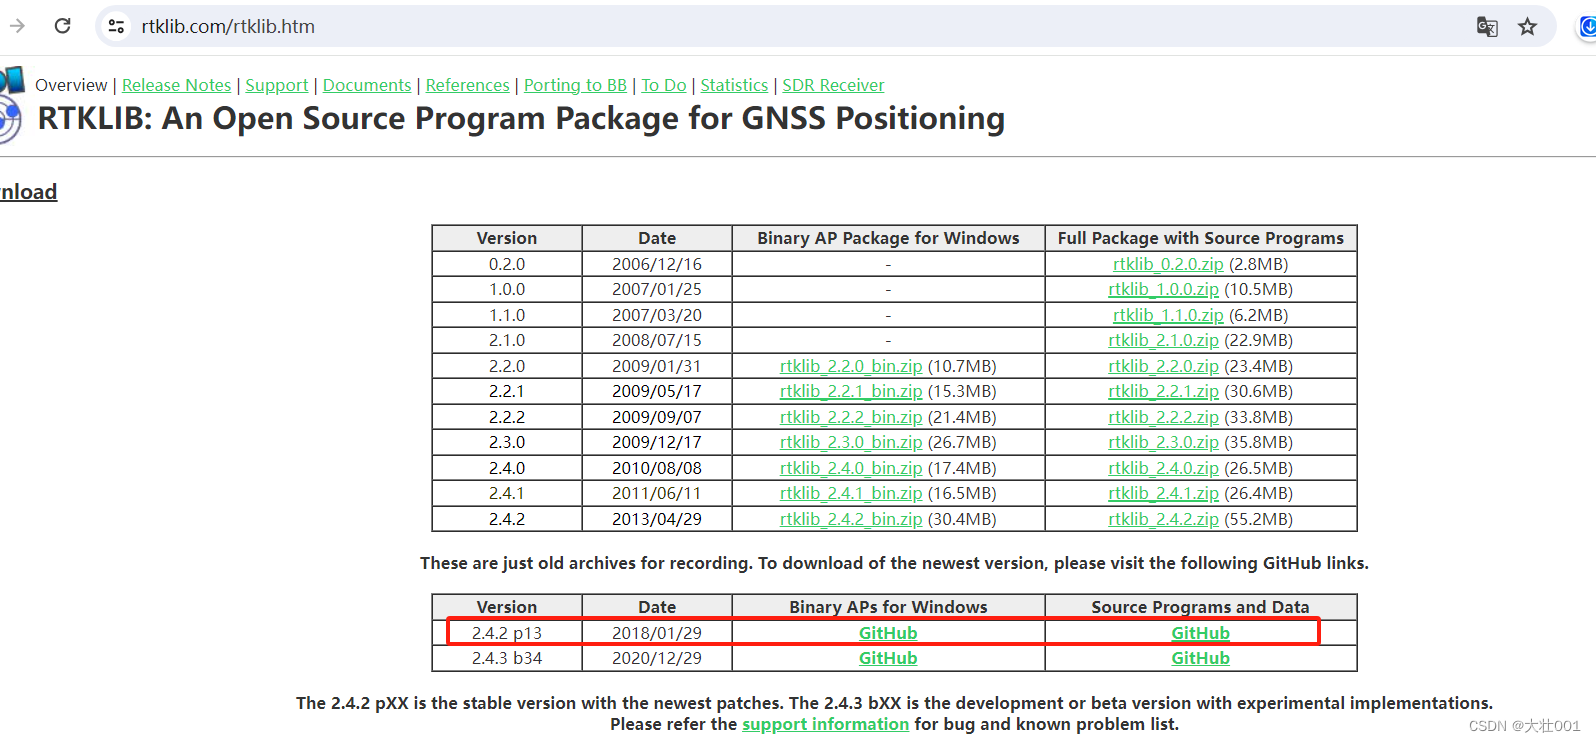Select date cell 2020/12/29

pyautogui.click(x=657, y=658)
